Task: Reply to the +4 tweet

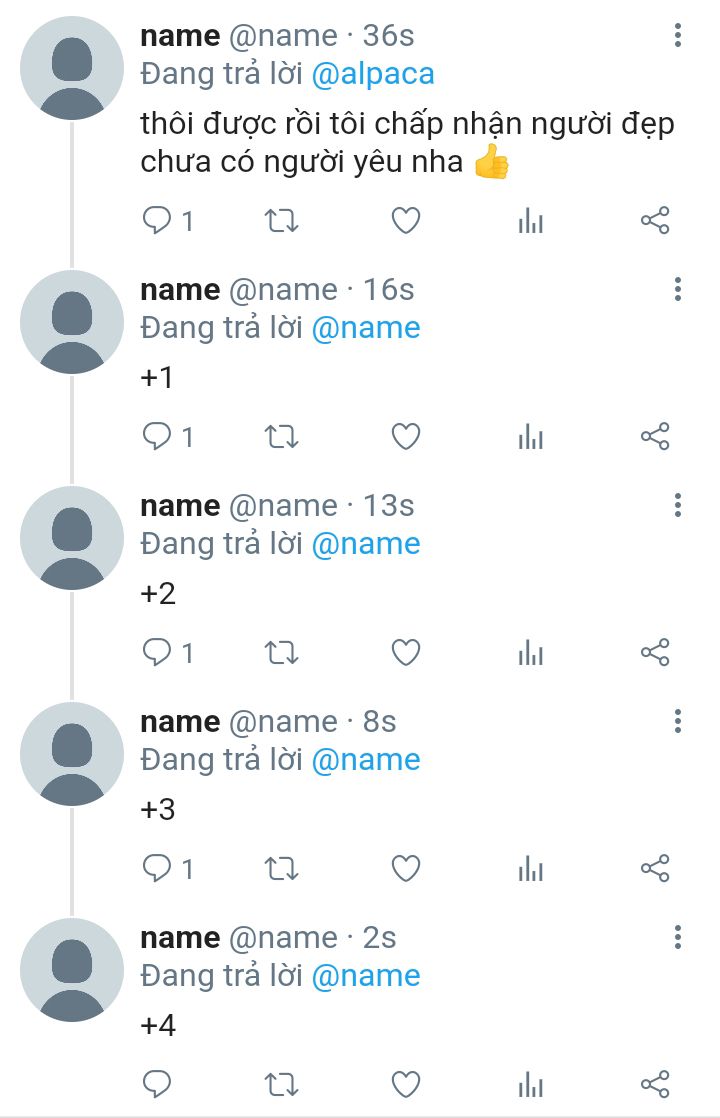Action: pos(157,1084)
